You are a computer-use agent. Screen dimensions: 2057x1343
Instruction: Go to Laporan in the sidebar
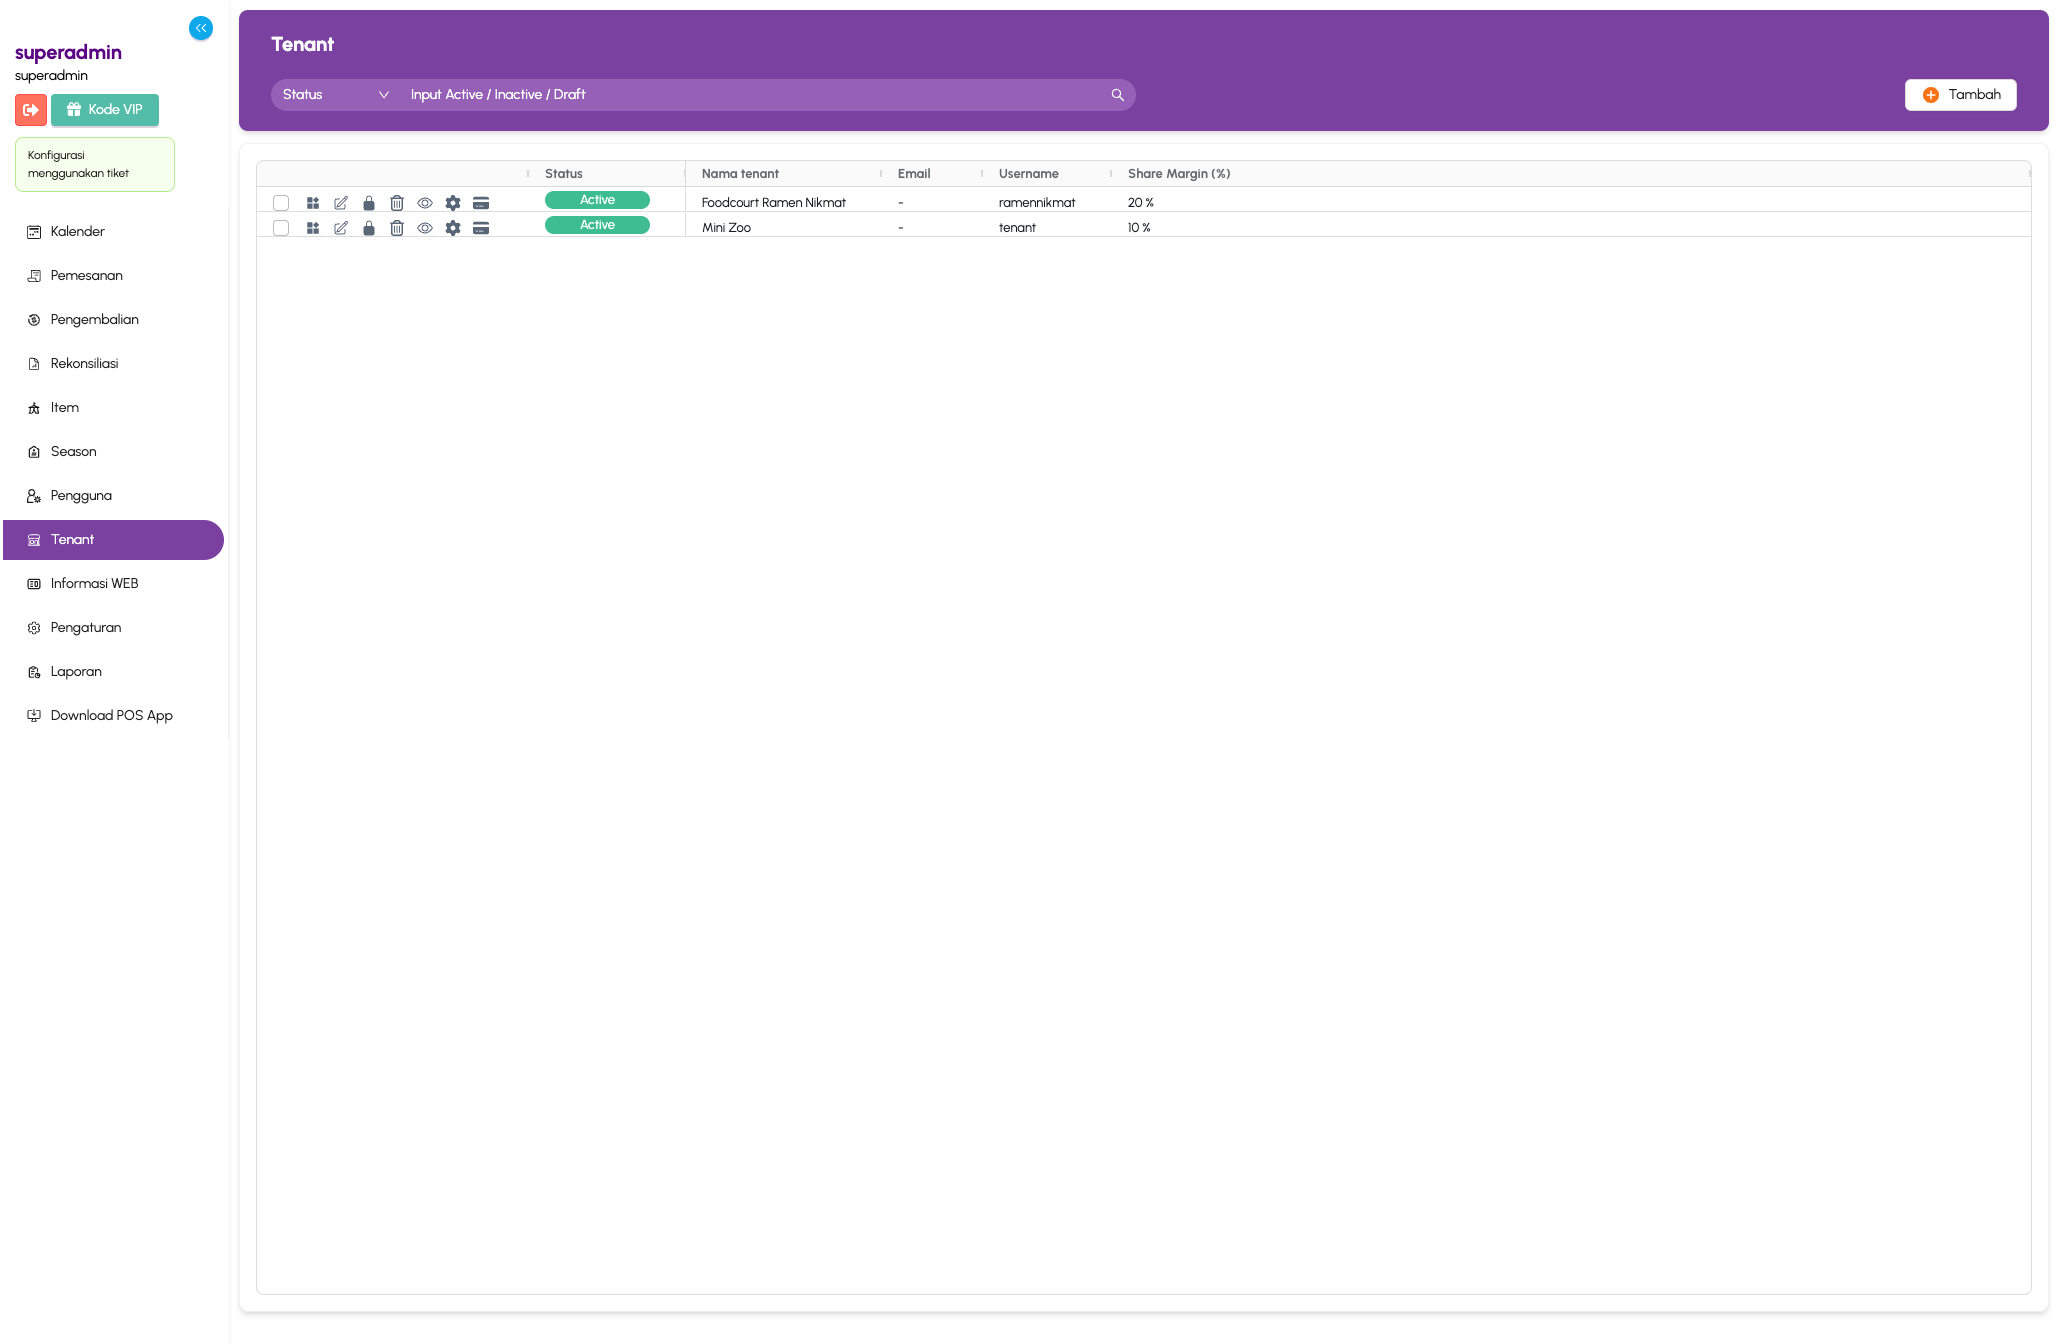coord(76,672)
